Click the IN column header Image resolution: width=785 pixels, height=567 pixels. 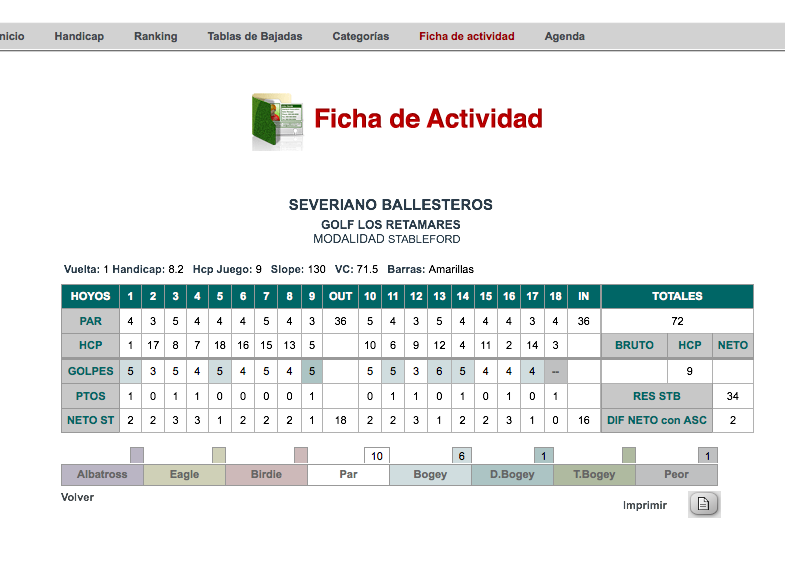pos(584,296)
